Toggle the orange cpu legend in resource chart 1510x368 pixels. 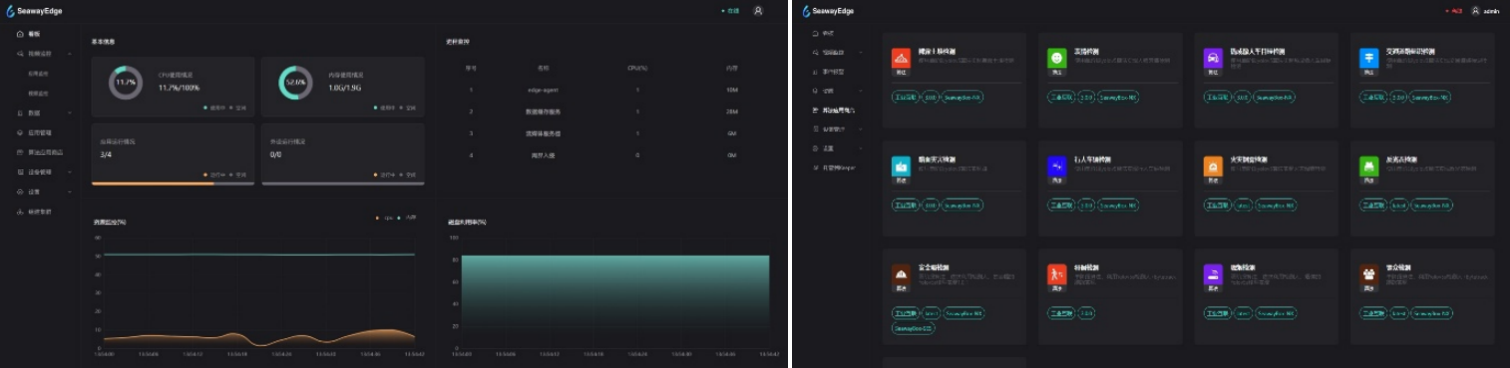(383, 217)
